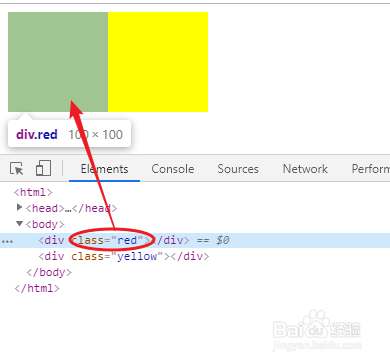Click the "yellow" class attribute value
Image resolution: width=390 pixels, height=363 pixels.
137,256
